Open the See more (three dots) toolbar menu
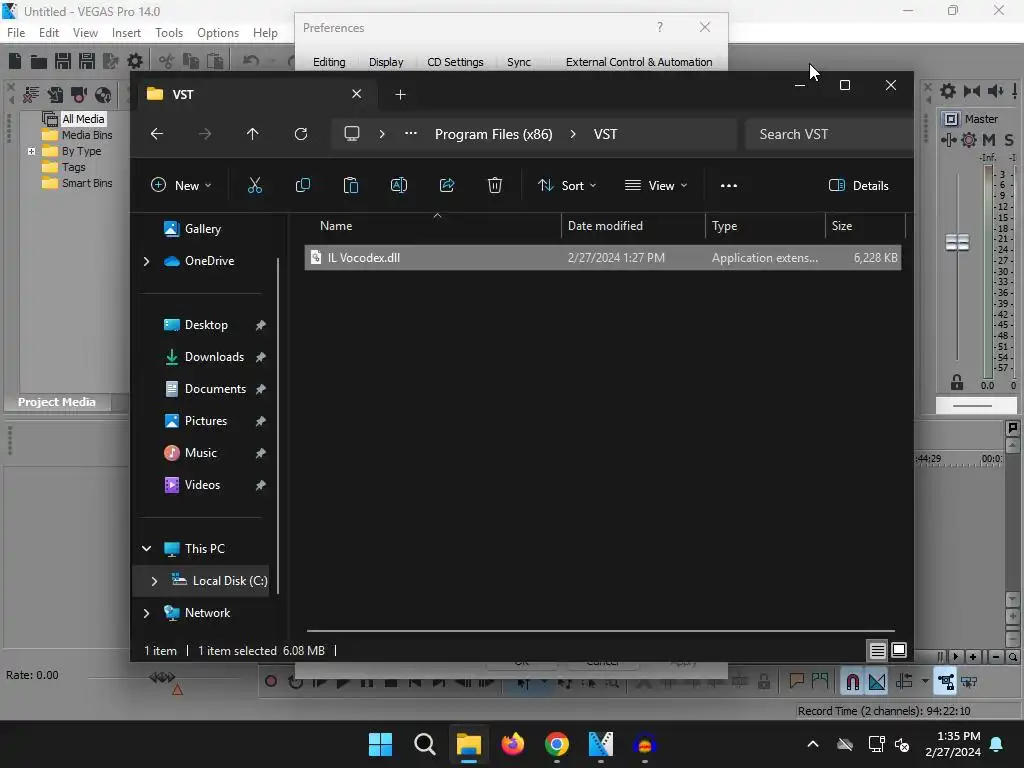The width and height of the screenshot is (1024, 768). pos(729,185)
